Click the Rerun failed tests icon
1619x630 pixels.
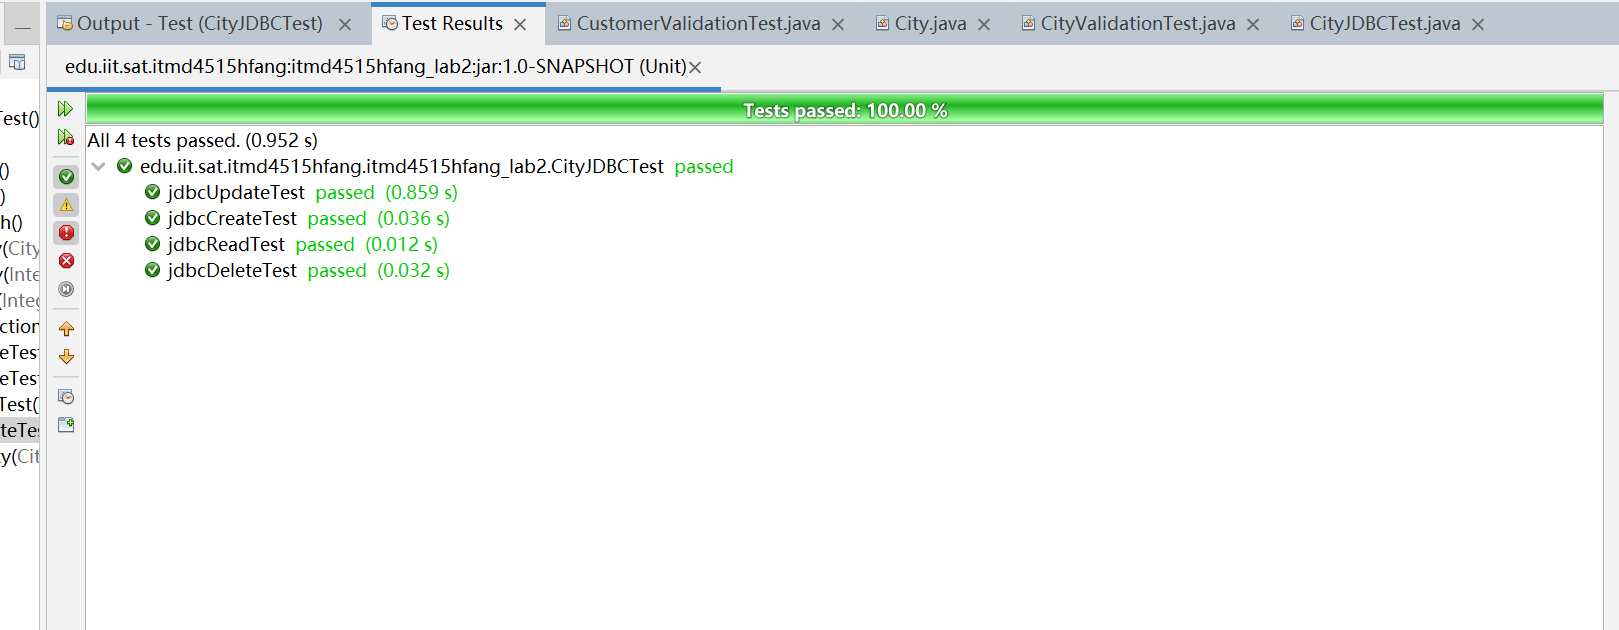[66, 137]
